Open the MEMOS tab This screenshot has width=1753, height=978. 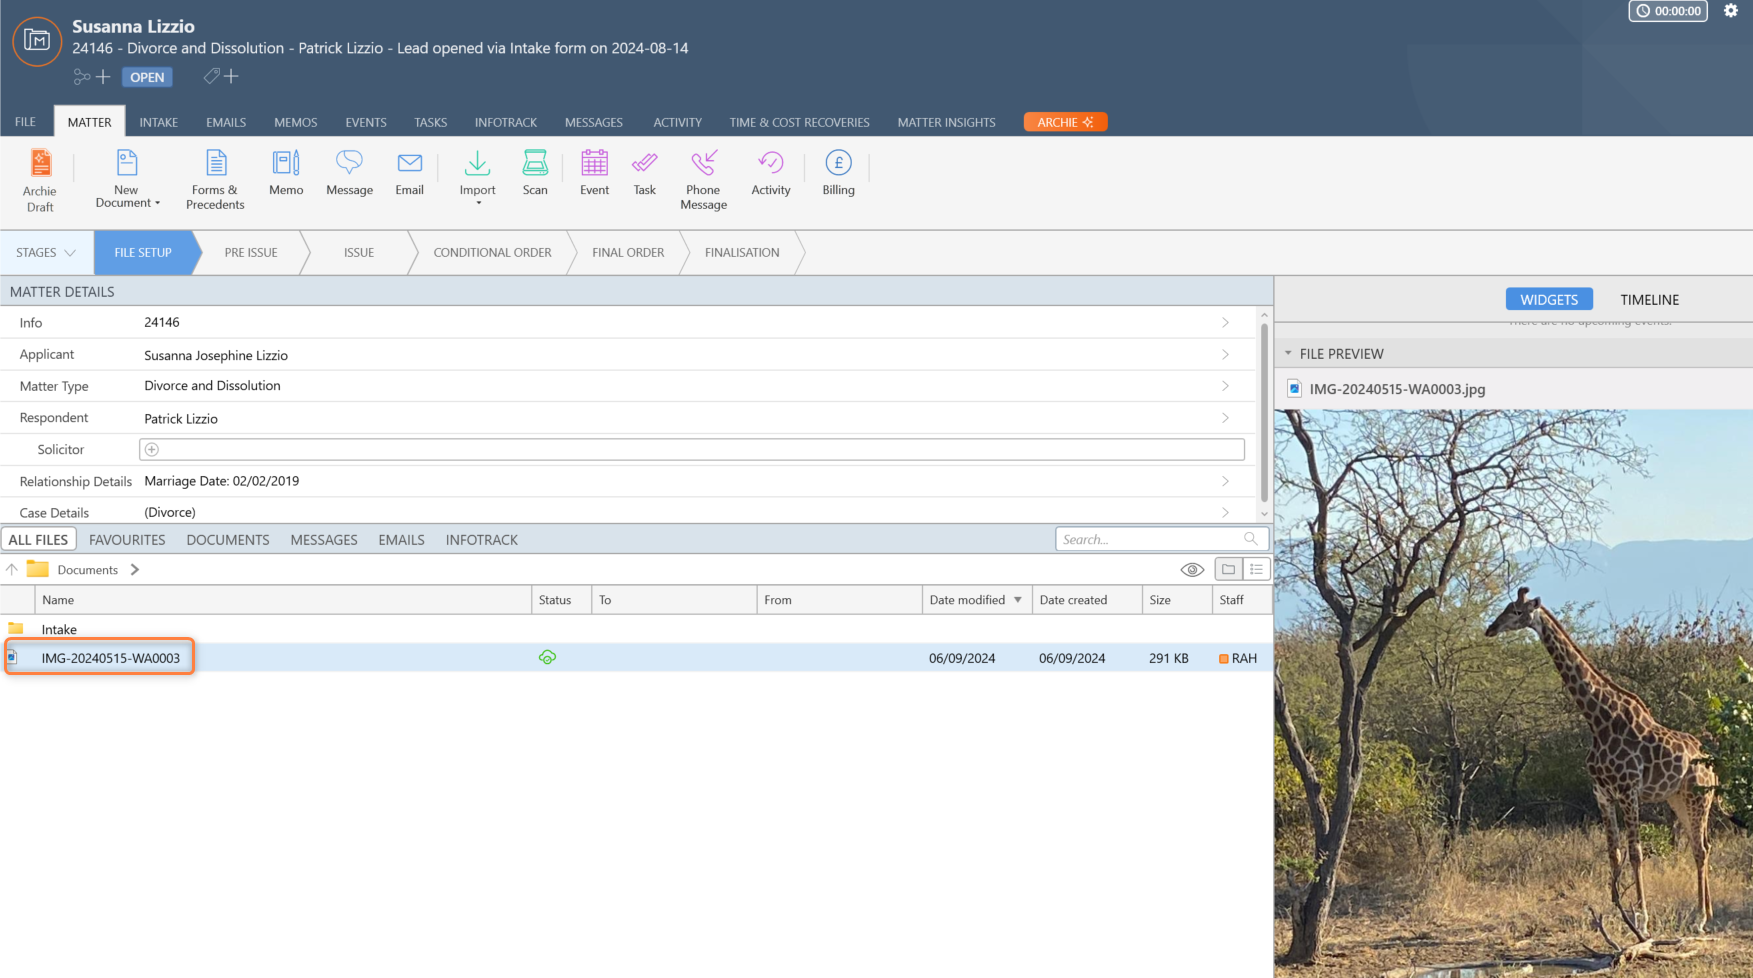[x=296, y=122]
